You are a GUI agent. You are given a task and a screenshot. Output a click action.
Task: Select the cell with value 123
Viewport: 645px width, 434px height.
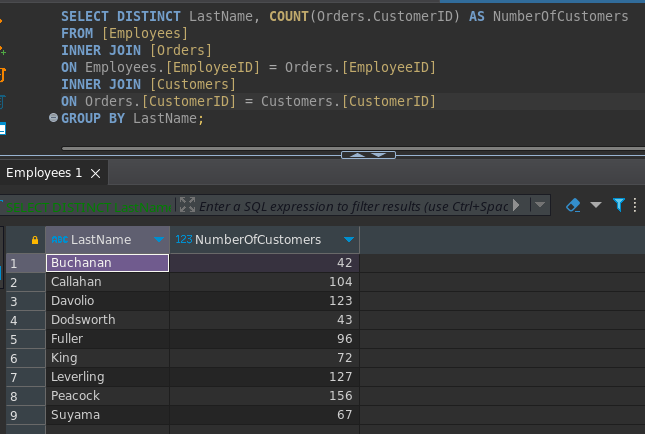coord(264,301)
